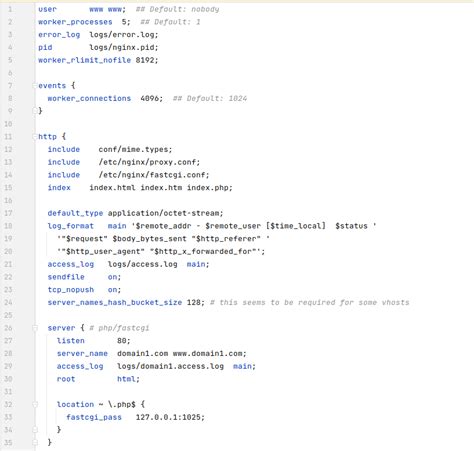
Task: Click the 'fastcgi_pass' directive
Action: pos(94,417)
